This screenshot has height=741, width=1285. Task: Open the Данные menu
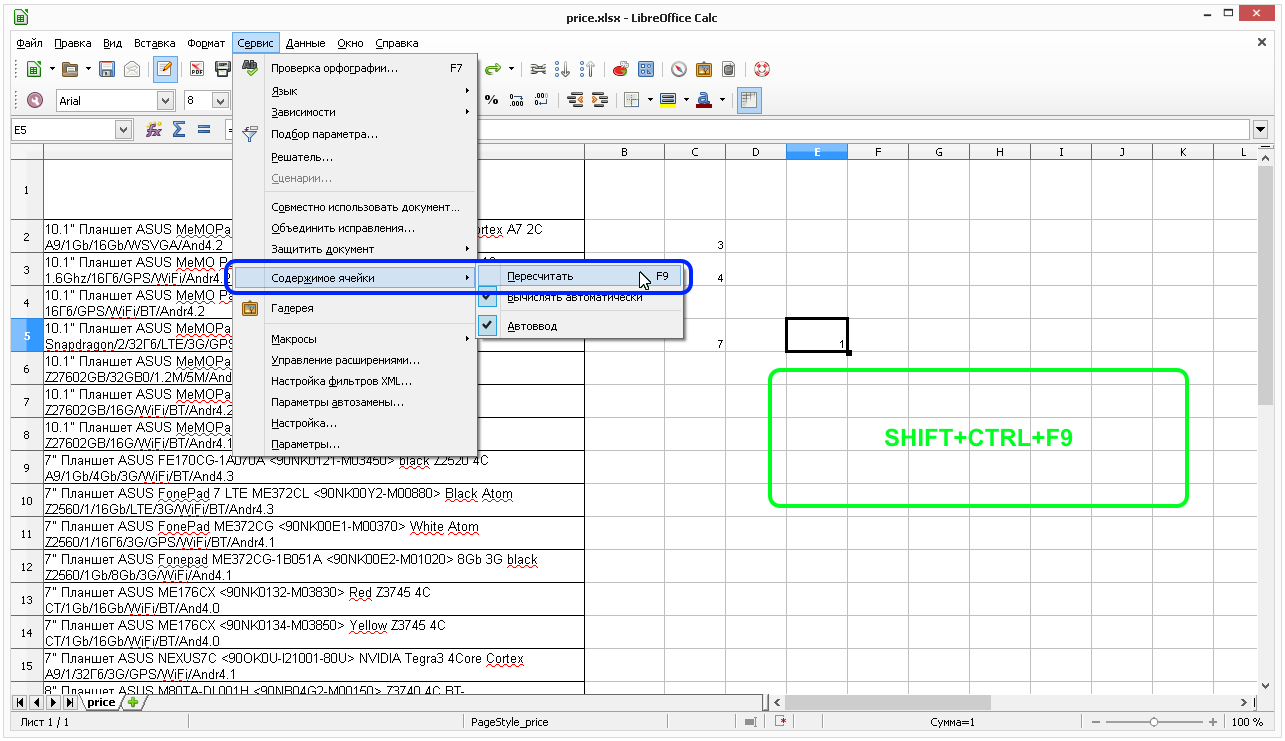(305, 43)
